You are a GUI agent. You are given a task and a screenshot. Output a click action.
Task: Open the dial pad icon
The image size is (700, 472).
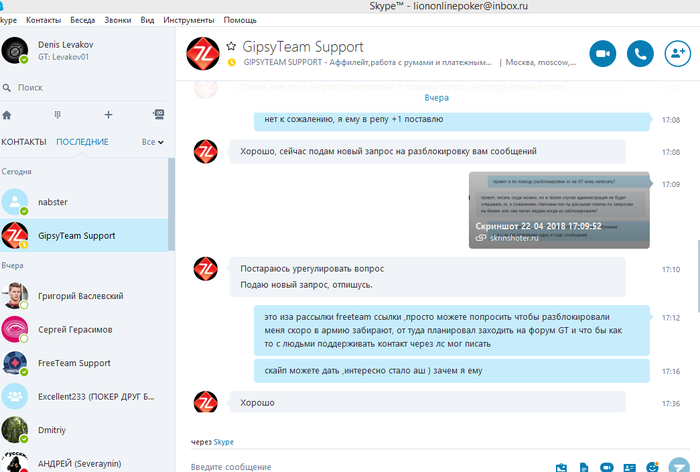[58, 115]
